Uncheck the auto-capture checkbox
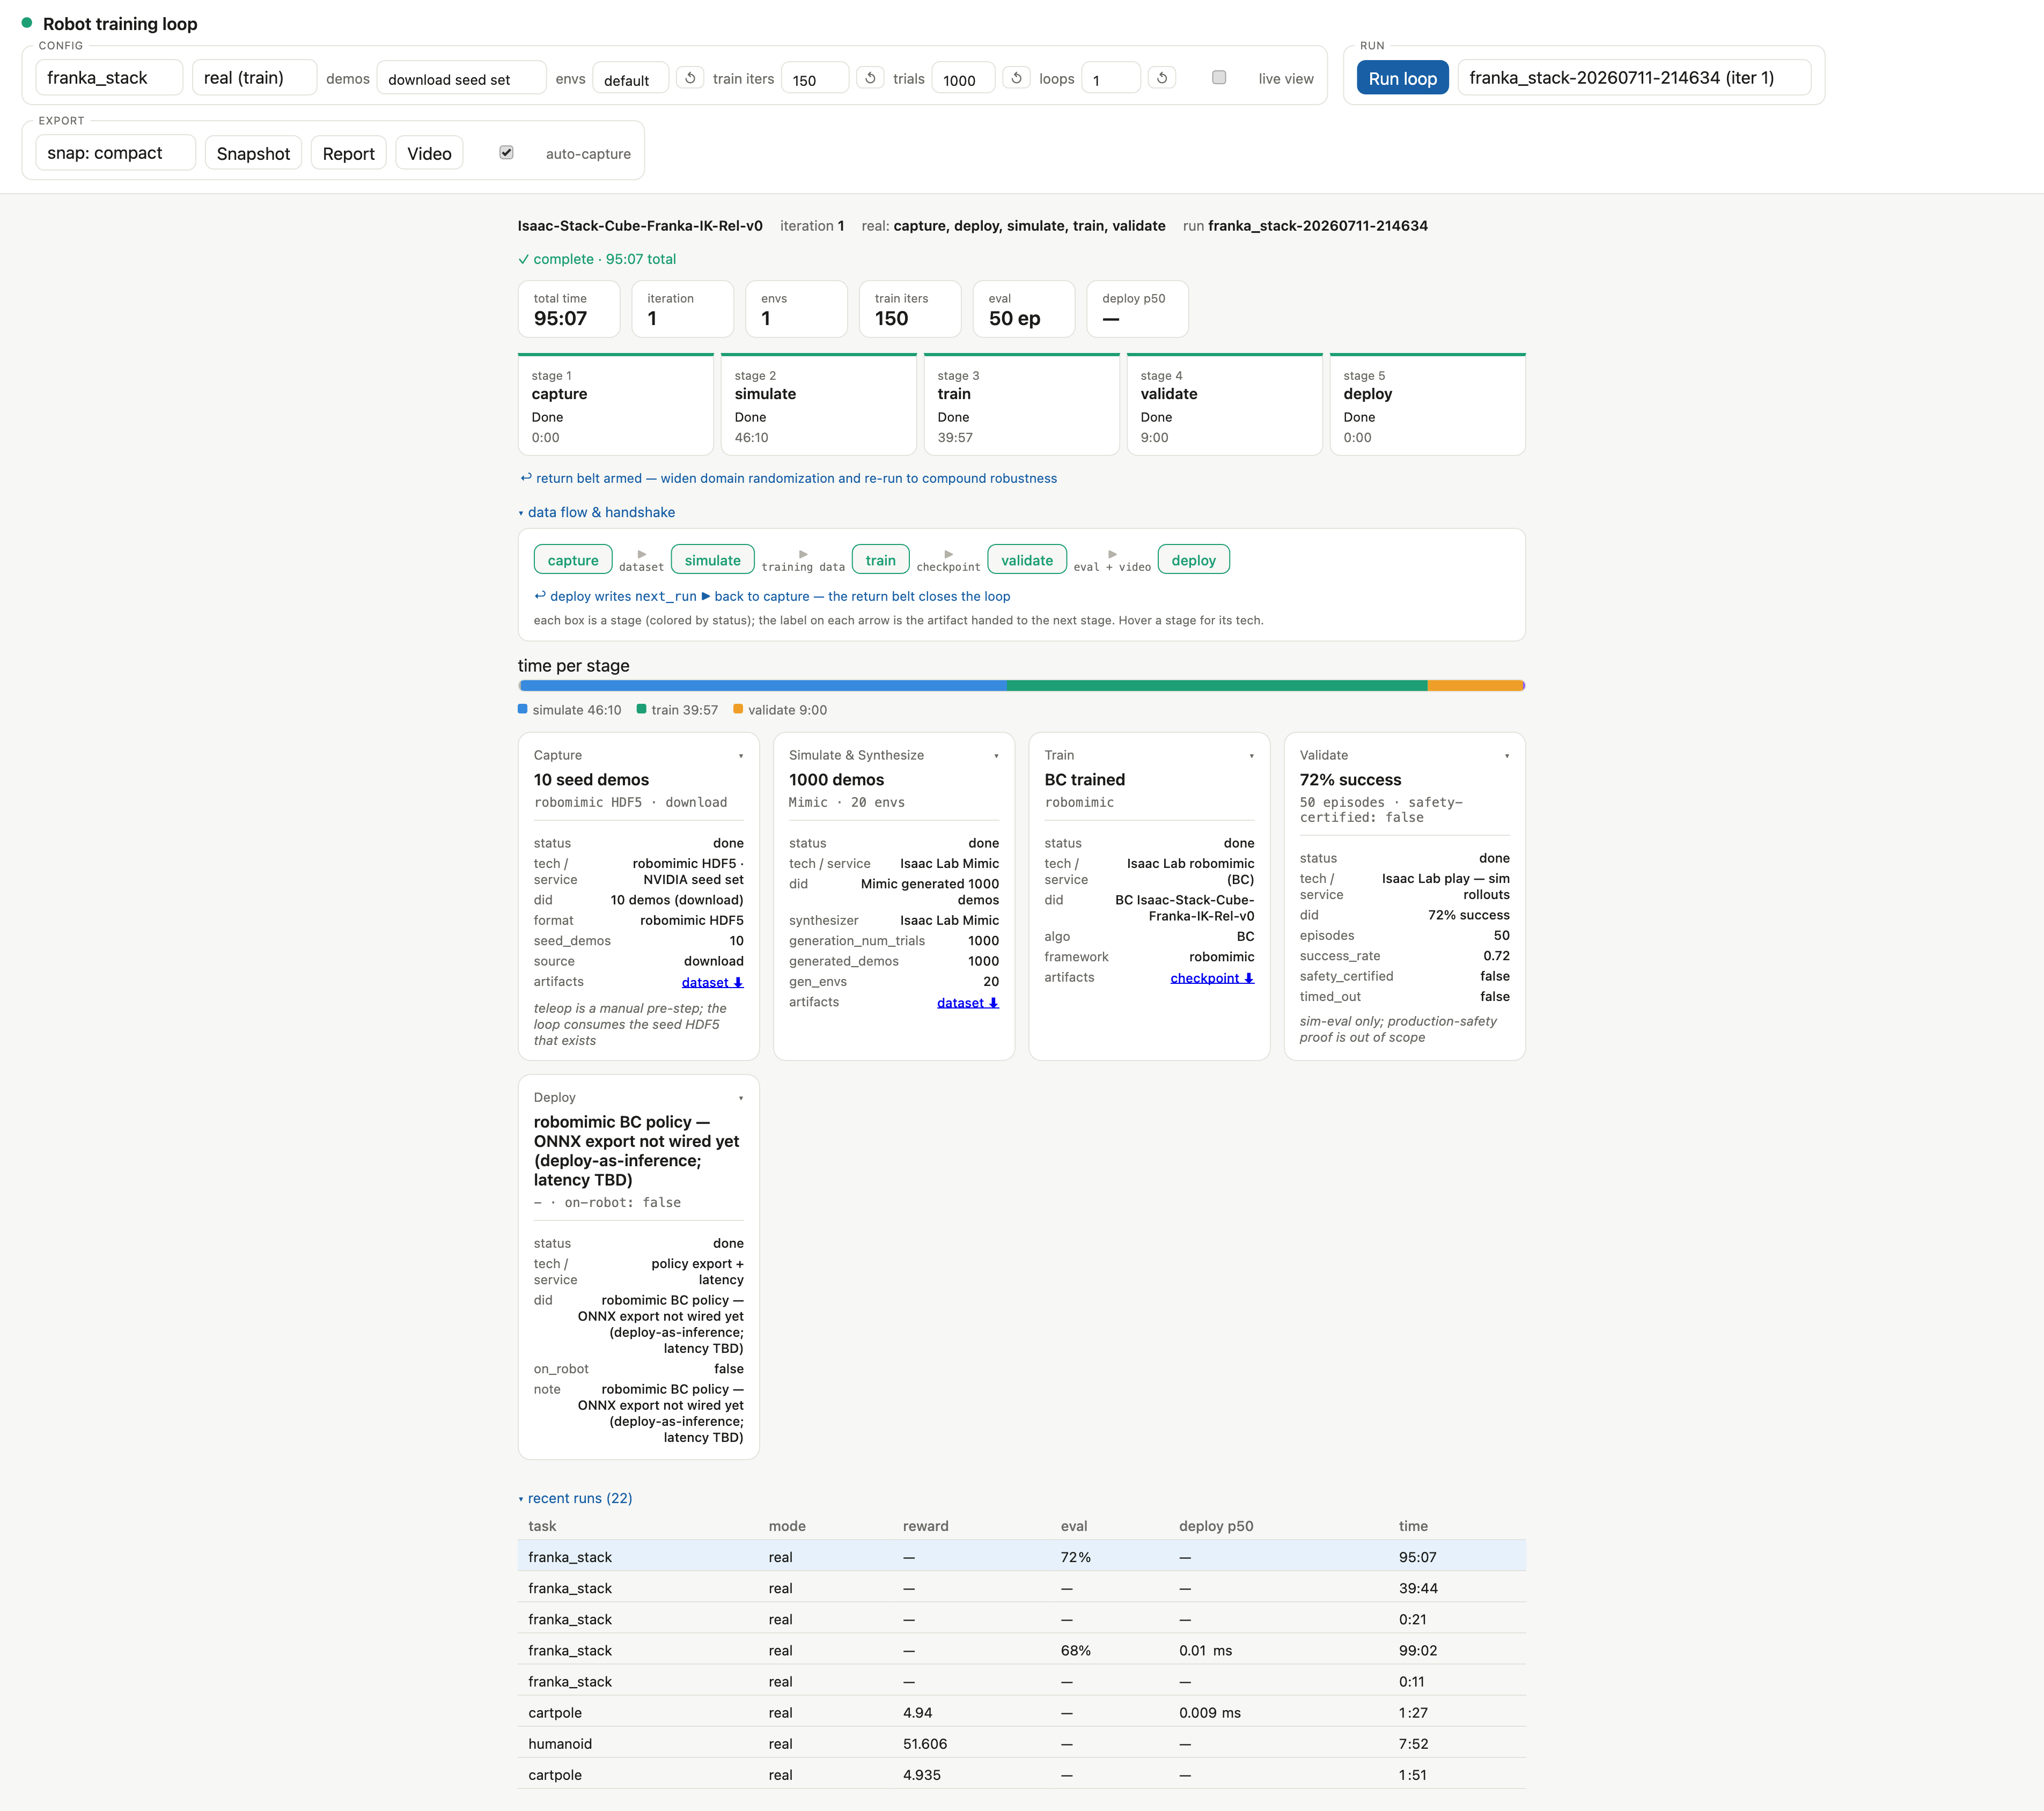This screenshot has width=2044, height=1811. (506, 153)
